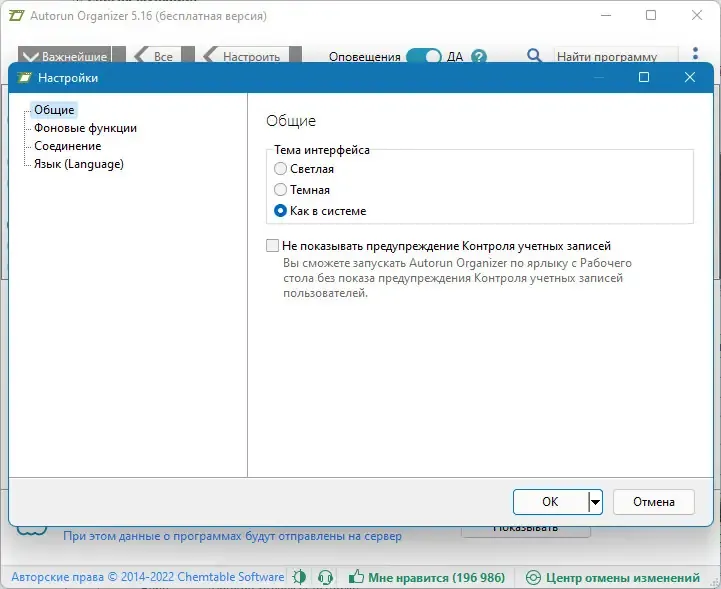The width and height of the screenshot is (721, 589).
Task: Click the Autorun Organizer app icon
Action: click(17, 16)
